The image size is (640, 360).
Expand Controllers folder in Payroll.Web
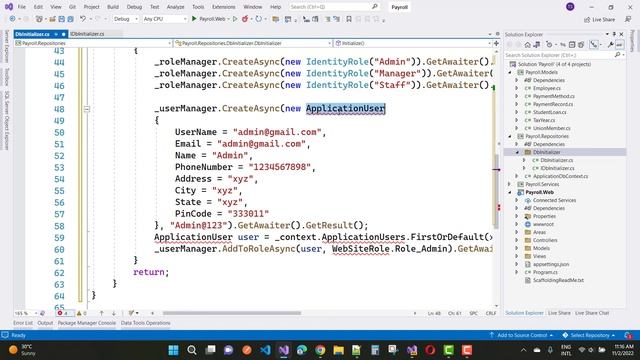pos(517,240)
